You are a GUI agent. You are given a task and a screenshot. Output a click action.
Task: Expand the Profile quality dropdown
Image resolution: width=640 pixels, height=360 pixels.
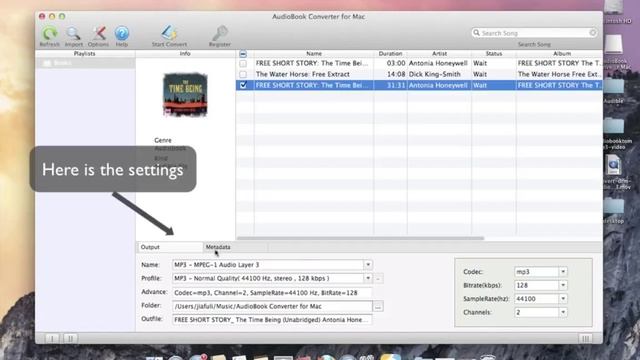point(368,278)
